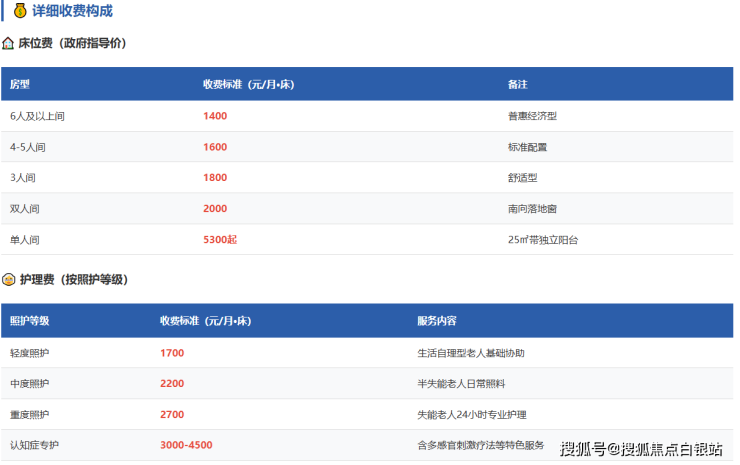Click the nursing fee 收费标准 column header
Image resolution: width=740 pixels, height=465 pixels.
[206, 321]
